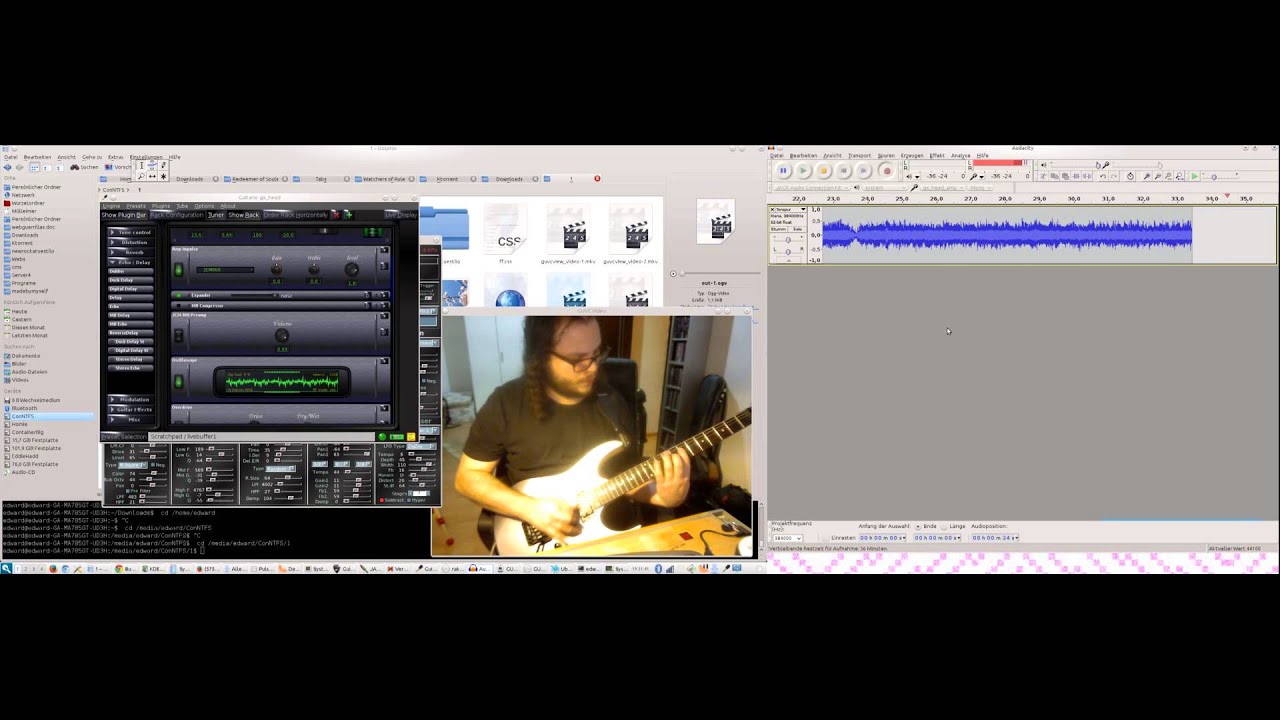Click the Show Plugin Bar button
This screenshot has height=720, width=1280.
pos(124,215)
